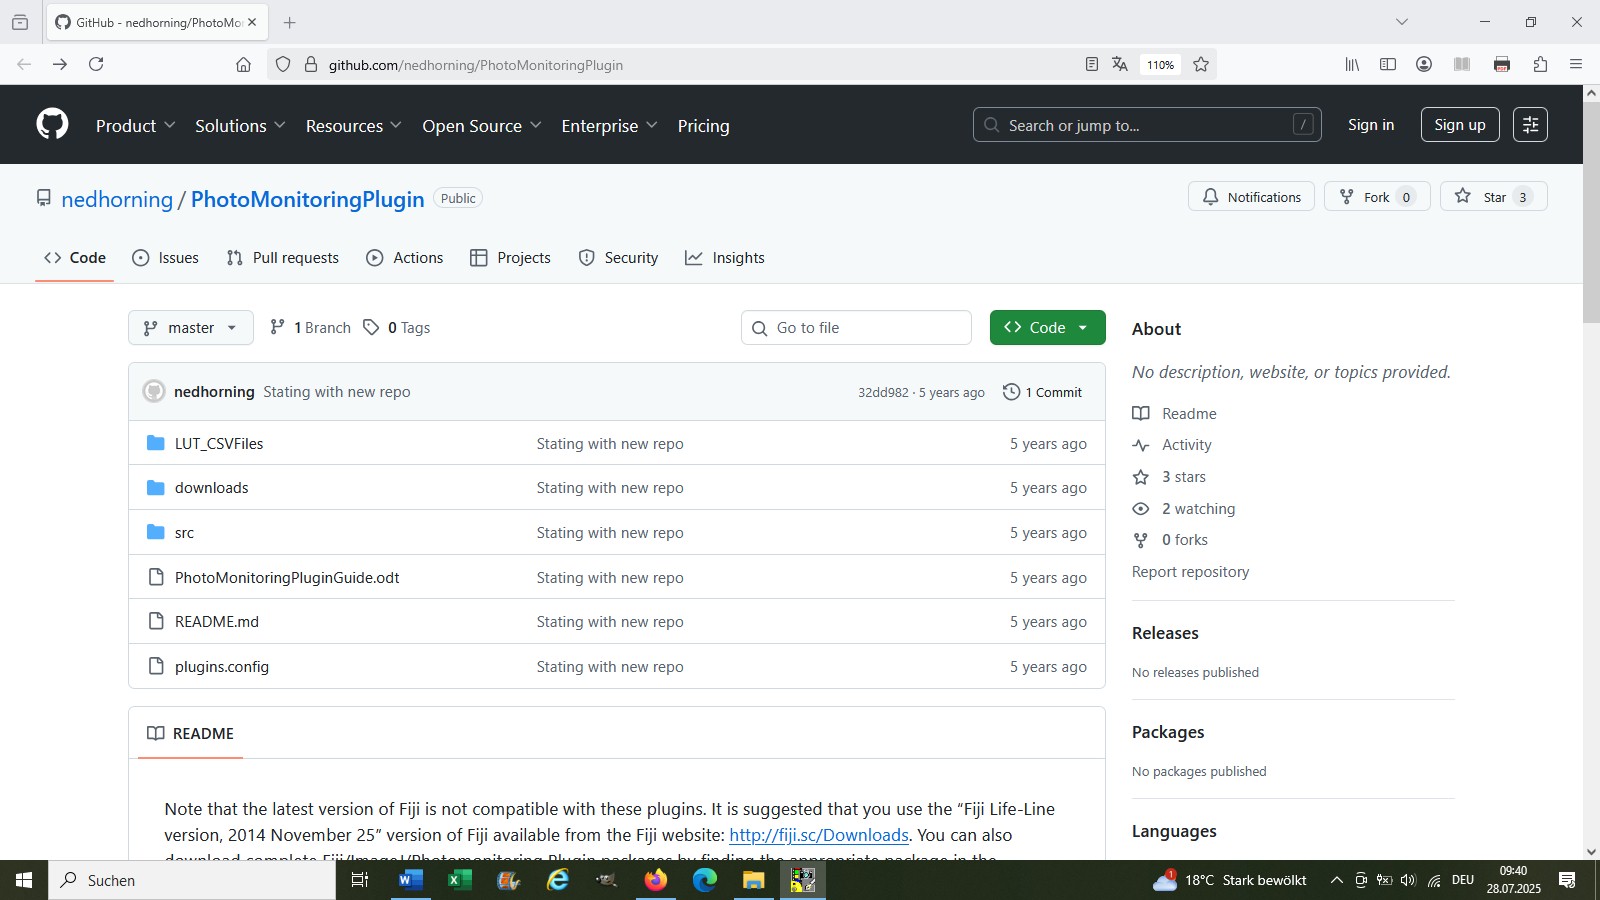The image size is (1600, 900).
Task: Open Windows Start menu
Action: tap(24, 880)
